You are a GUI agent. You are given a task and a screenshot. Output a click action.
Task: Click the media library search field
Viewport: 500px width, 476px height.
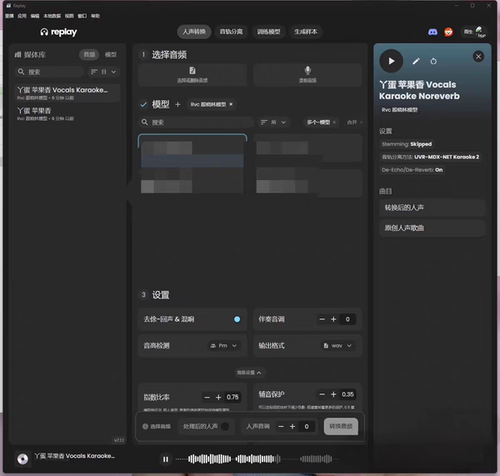50,72
